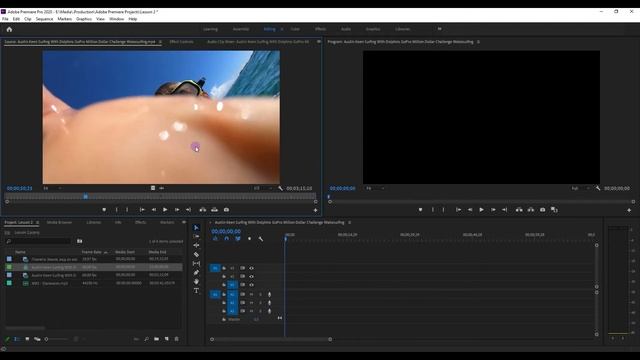
Task: Play the Source monitor clip
Action: [x=165, y=210]
